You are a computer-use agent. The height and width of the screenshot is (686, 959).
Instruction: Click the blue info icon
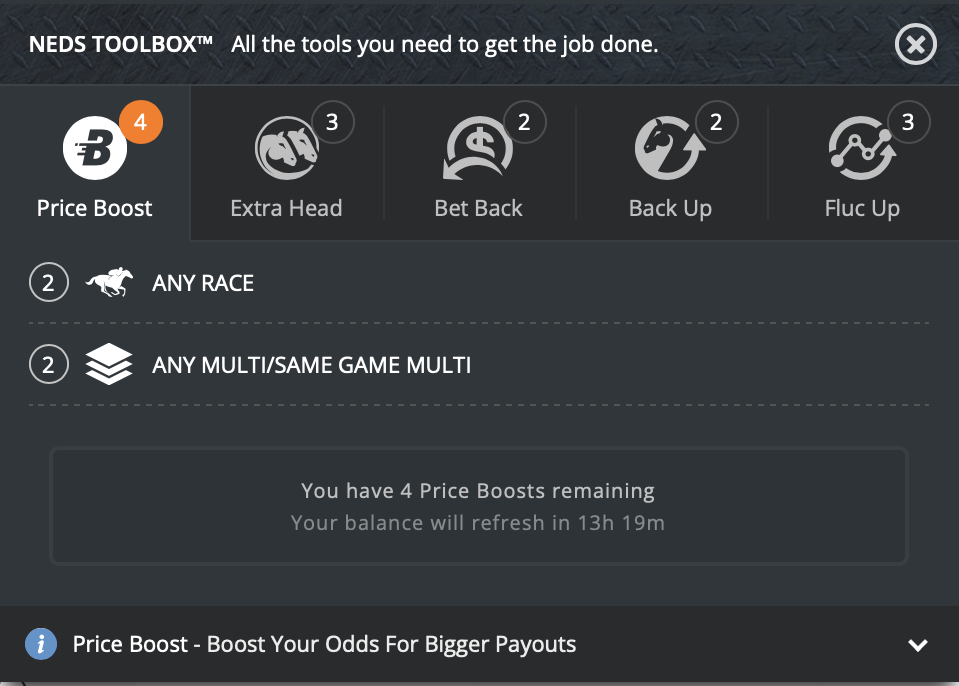pos(41,644)
